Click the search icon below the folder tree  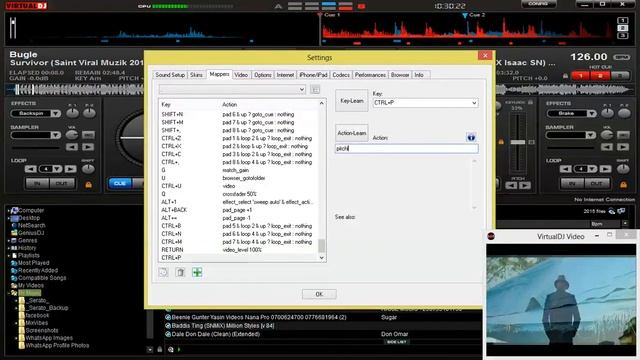pos(171,349)
